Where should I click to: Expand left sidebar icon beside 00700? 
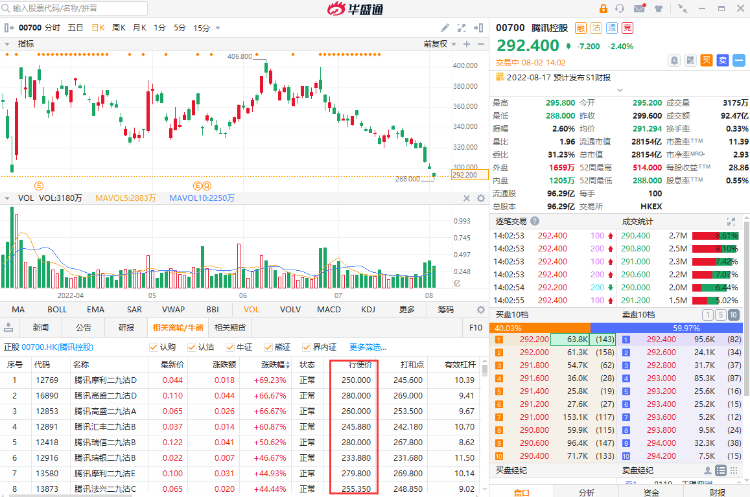(x=9, y=28)
